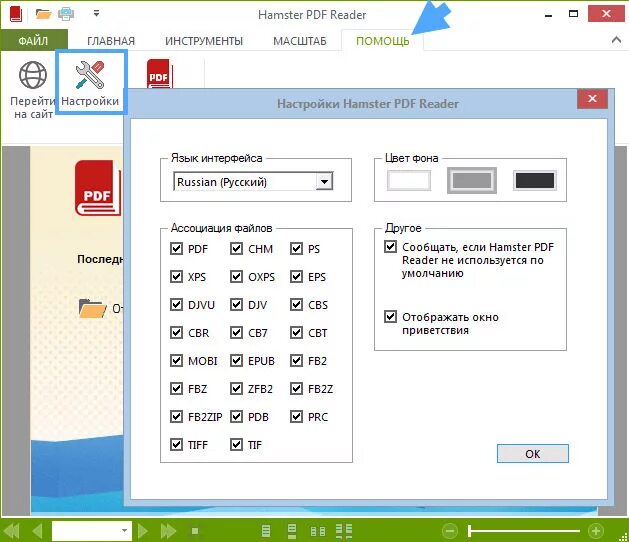The image size is (629, 542).
Task: Disable the FB2Z file association
Action: (x=296, y=389)
